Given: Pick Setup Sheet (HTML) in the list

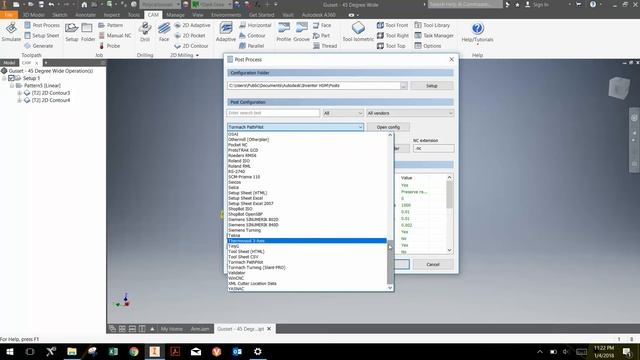Looking at the screenshot, I should coord(307,193).
